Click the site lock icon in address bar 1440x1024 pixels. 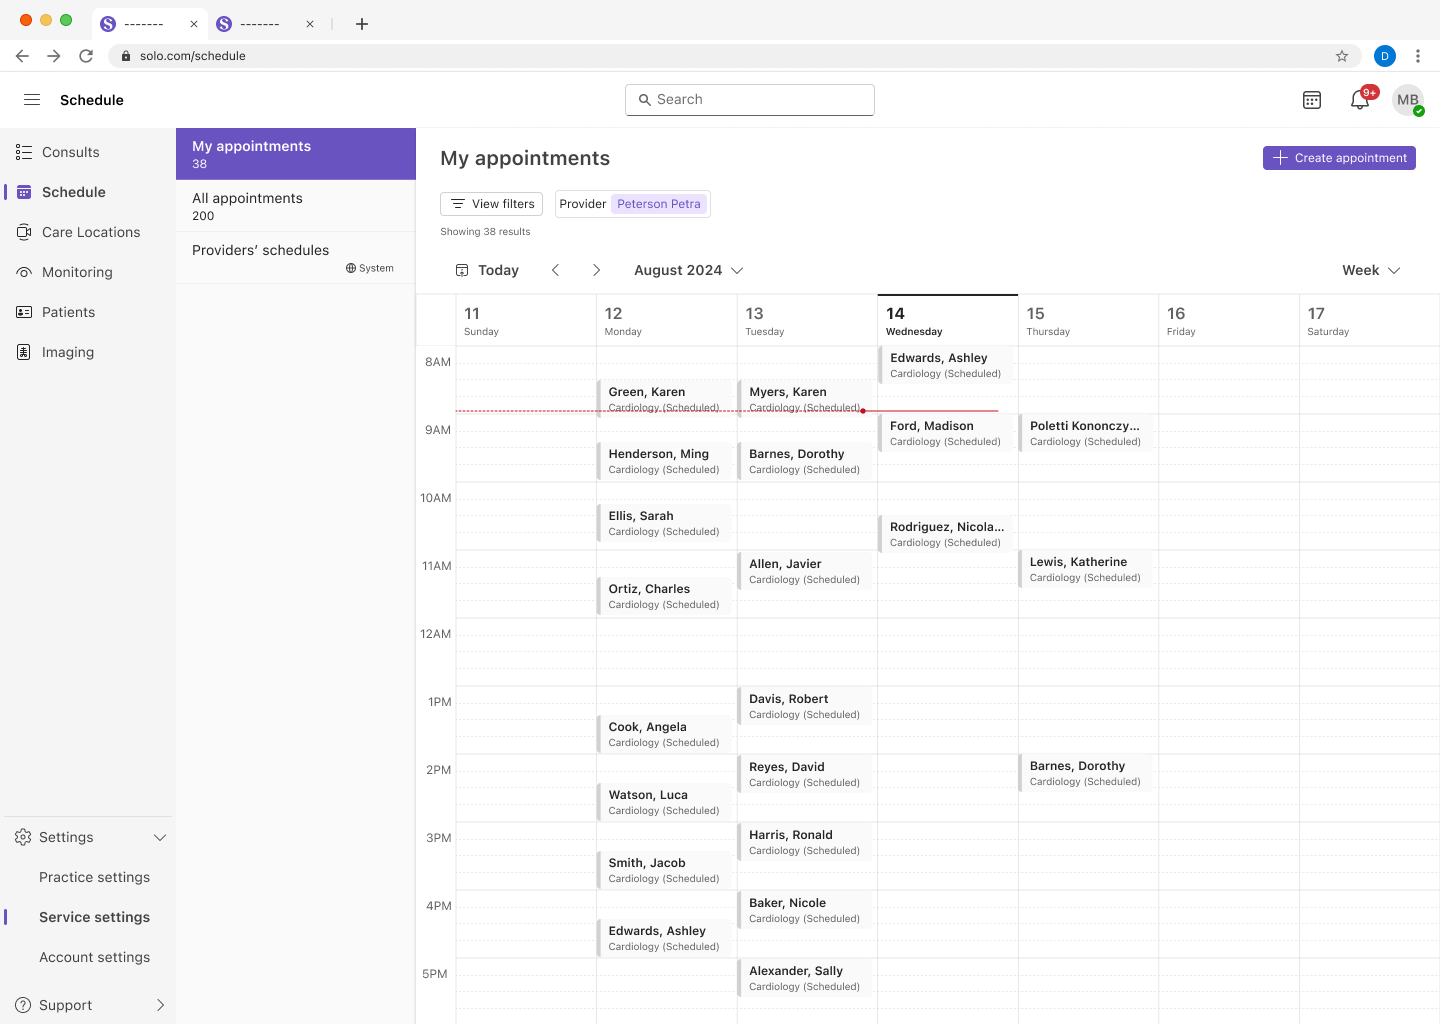pos(126,56)
